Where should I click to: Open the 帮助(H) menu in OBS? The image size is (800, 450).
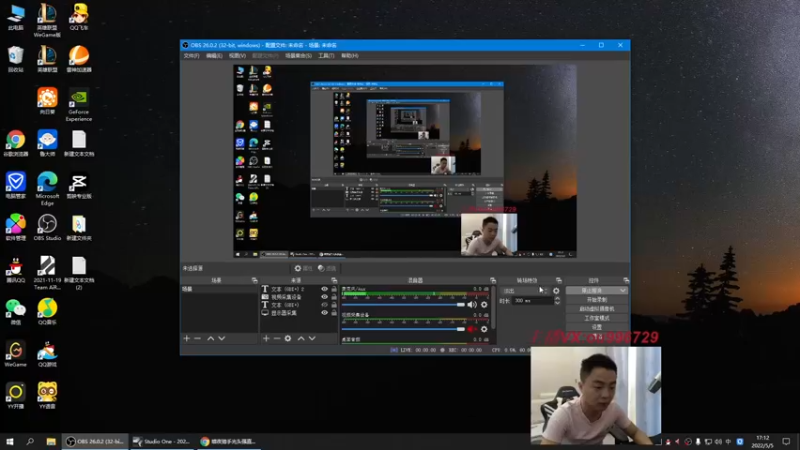349,56
